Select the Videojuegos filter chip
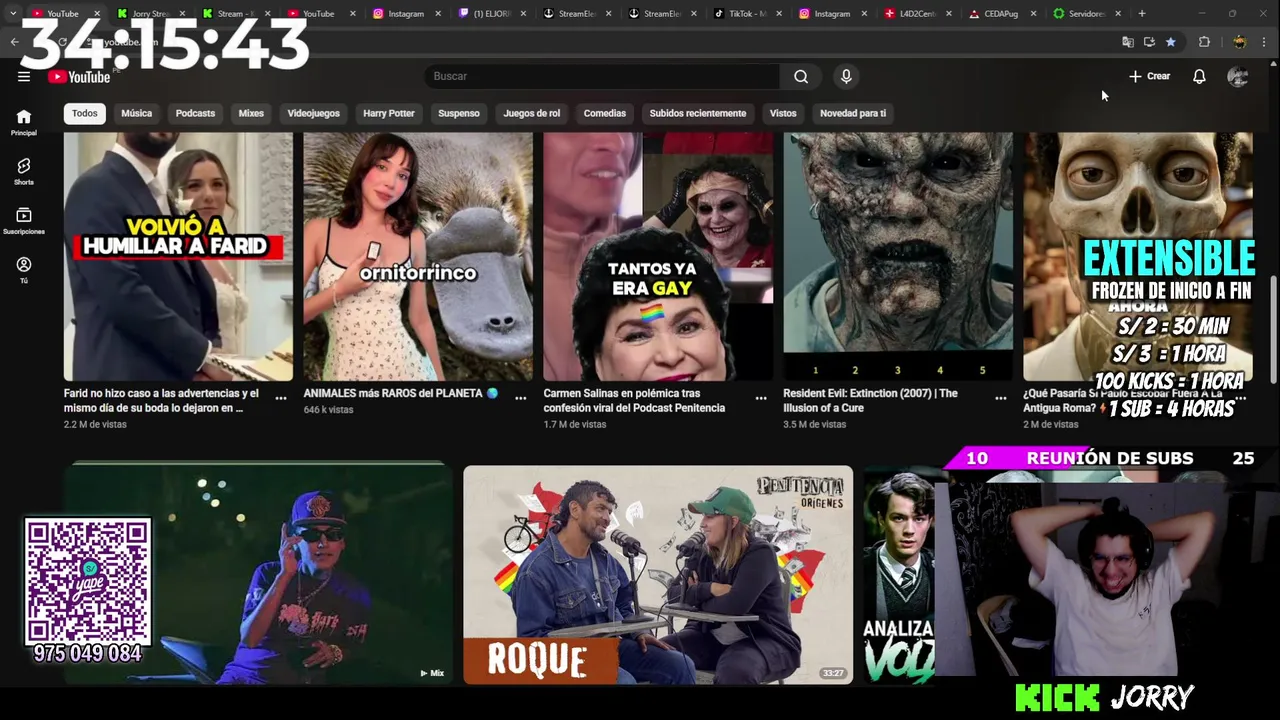Image resolution: width=1280 pixels, height=720 pixels. pyautogui.click(x=314, y=113)
